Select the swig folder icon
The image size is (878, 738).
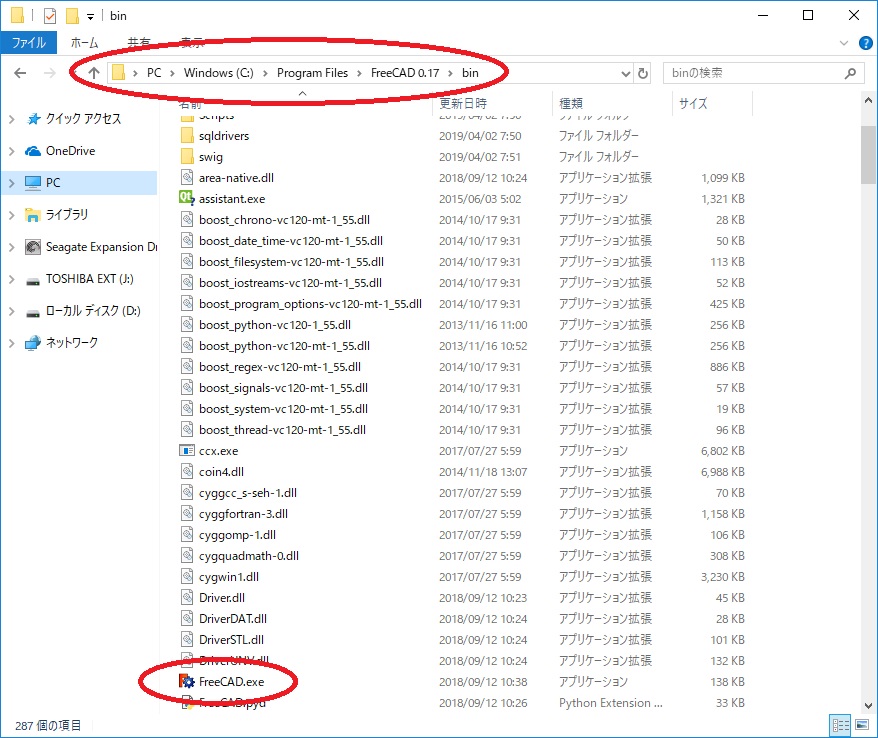click(x=187, y=156)
